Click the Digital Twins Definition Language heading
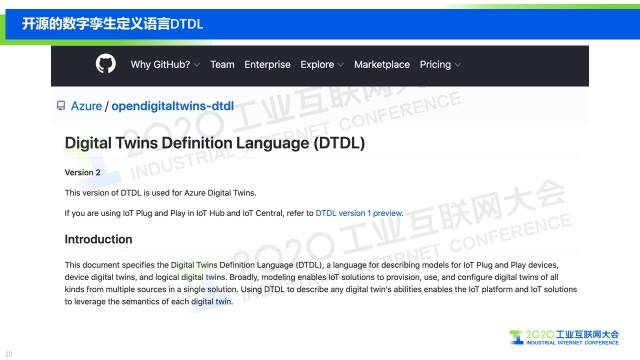 (x=215, y=143)
